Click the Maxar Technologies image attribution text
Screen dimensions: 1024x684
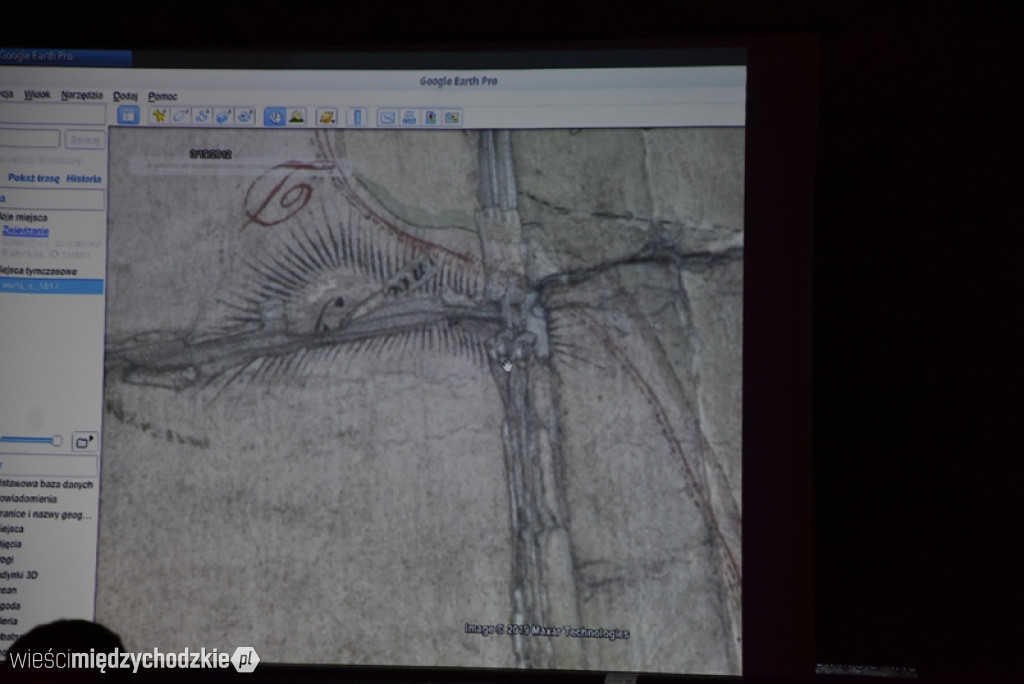[x=547, y=631]
